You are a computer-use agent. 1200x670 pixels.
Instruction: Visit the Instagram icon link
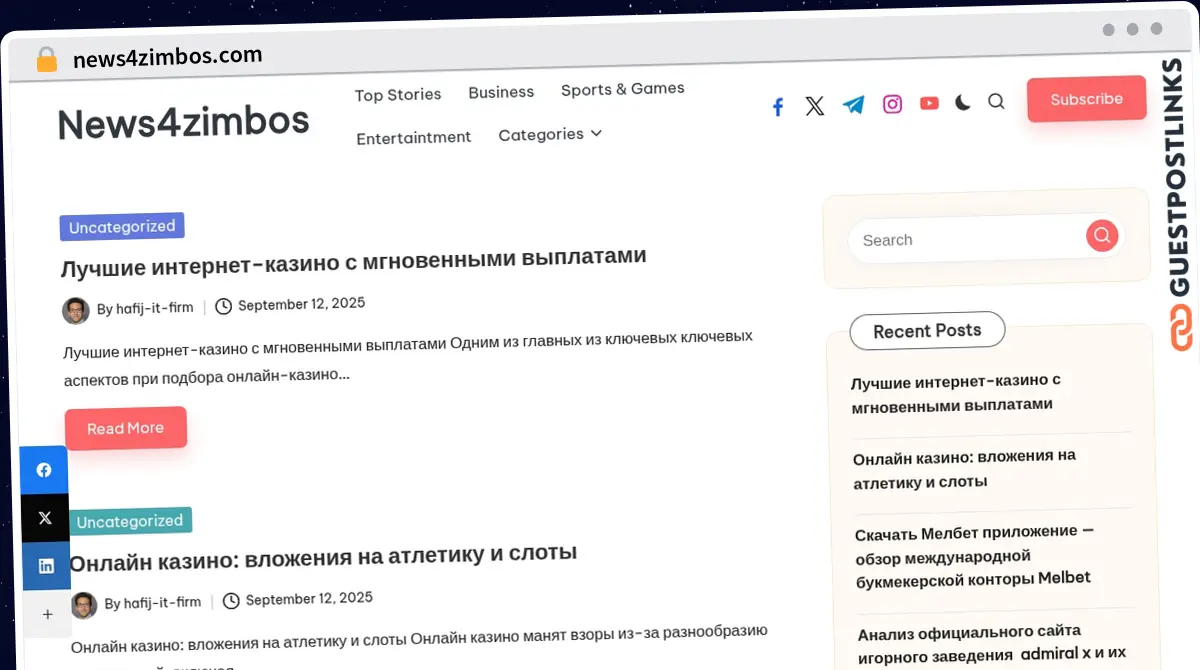pyautogui.click(x=892, y=104)
